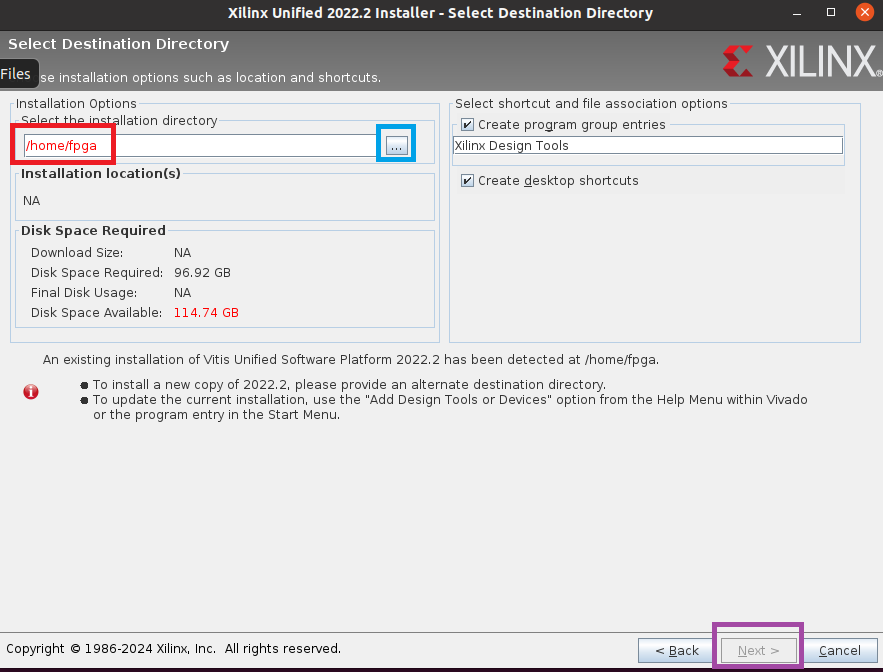Image resolution: width=883 pixels, height=672 pixels.
Task: Close the installer with the orange X
Action: point(864,12)
